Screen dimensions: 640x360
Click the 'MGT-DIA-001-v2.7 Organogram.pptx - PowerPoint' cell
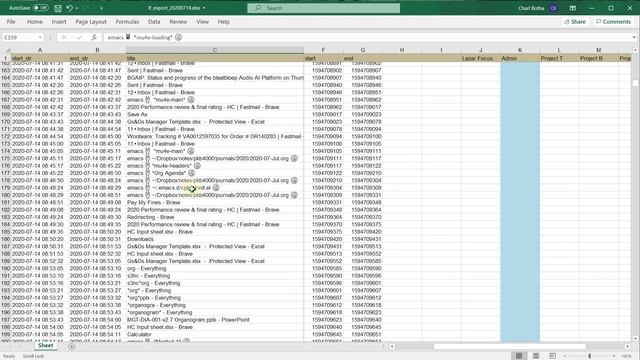[x=215, y=320]
